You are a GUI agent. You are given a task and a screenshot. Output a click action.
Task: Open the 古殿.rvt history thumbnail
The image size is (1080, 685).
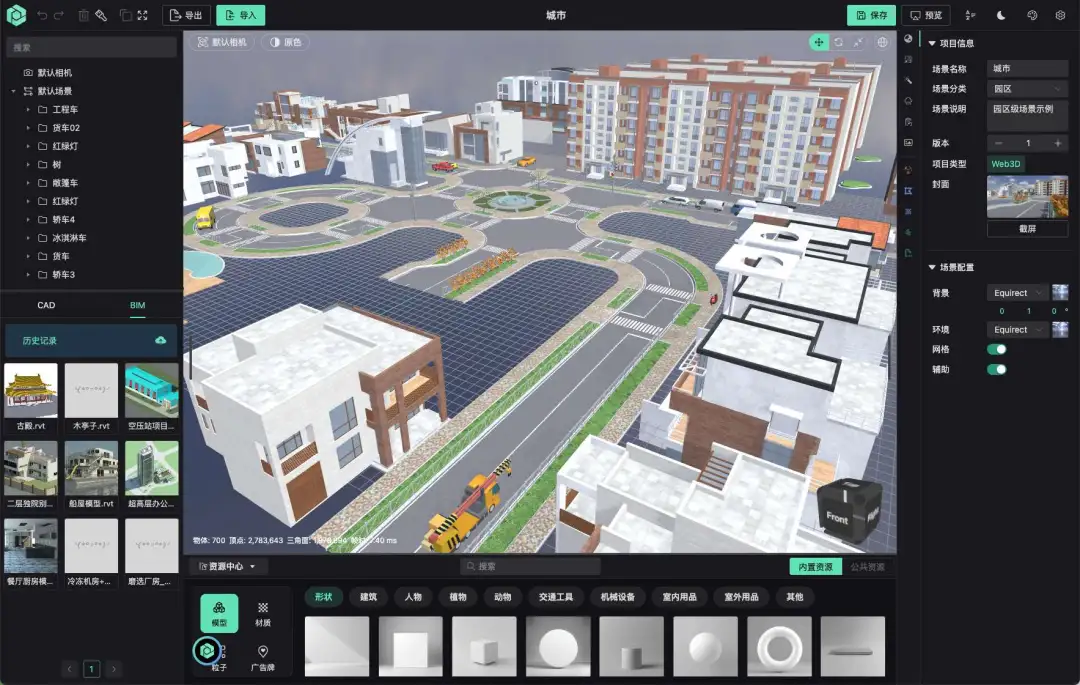(30, 390)
